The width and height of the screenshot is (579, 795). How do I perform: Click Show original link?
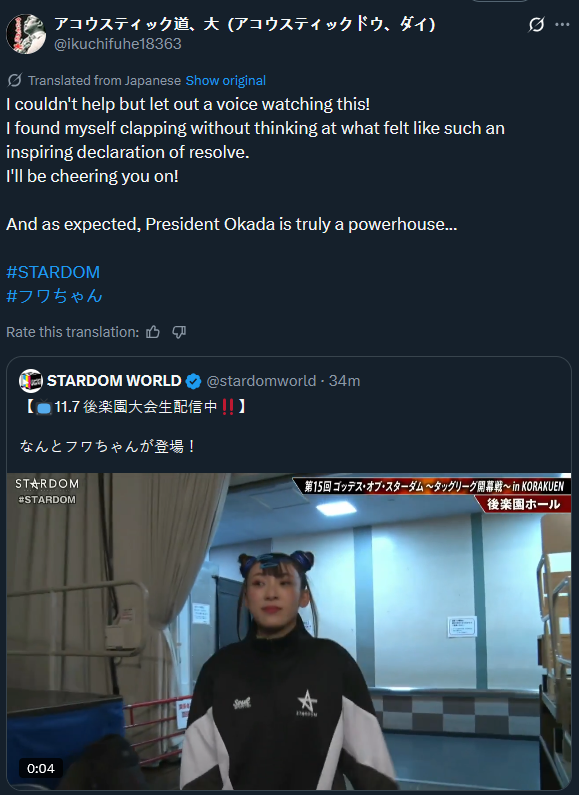coord(226,81)
